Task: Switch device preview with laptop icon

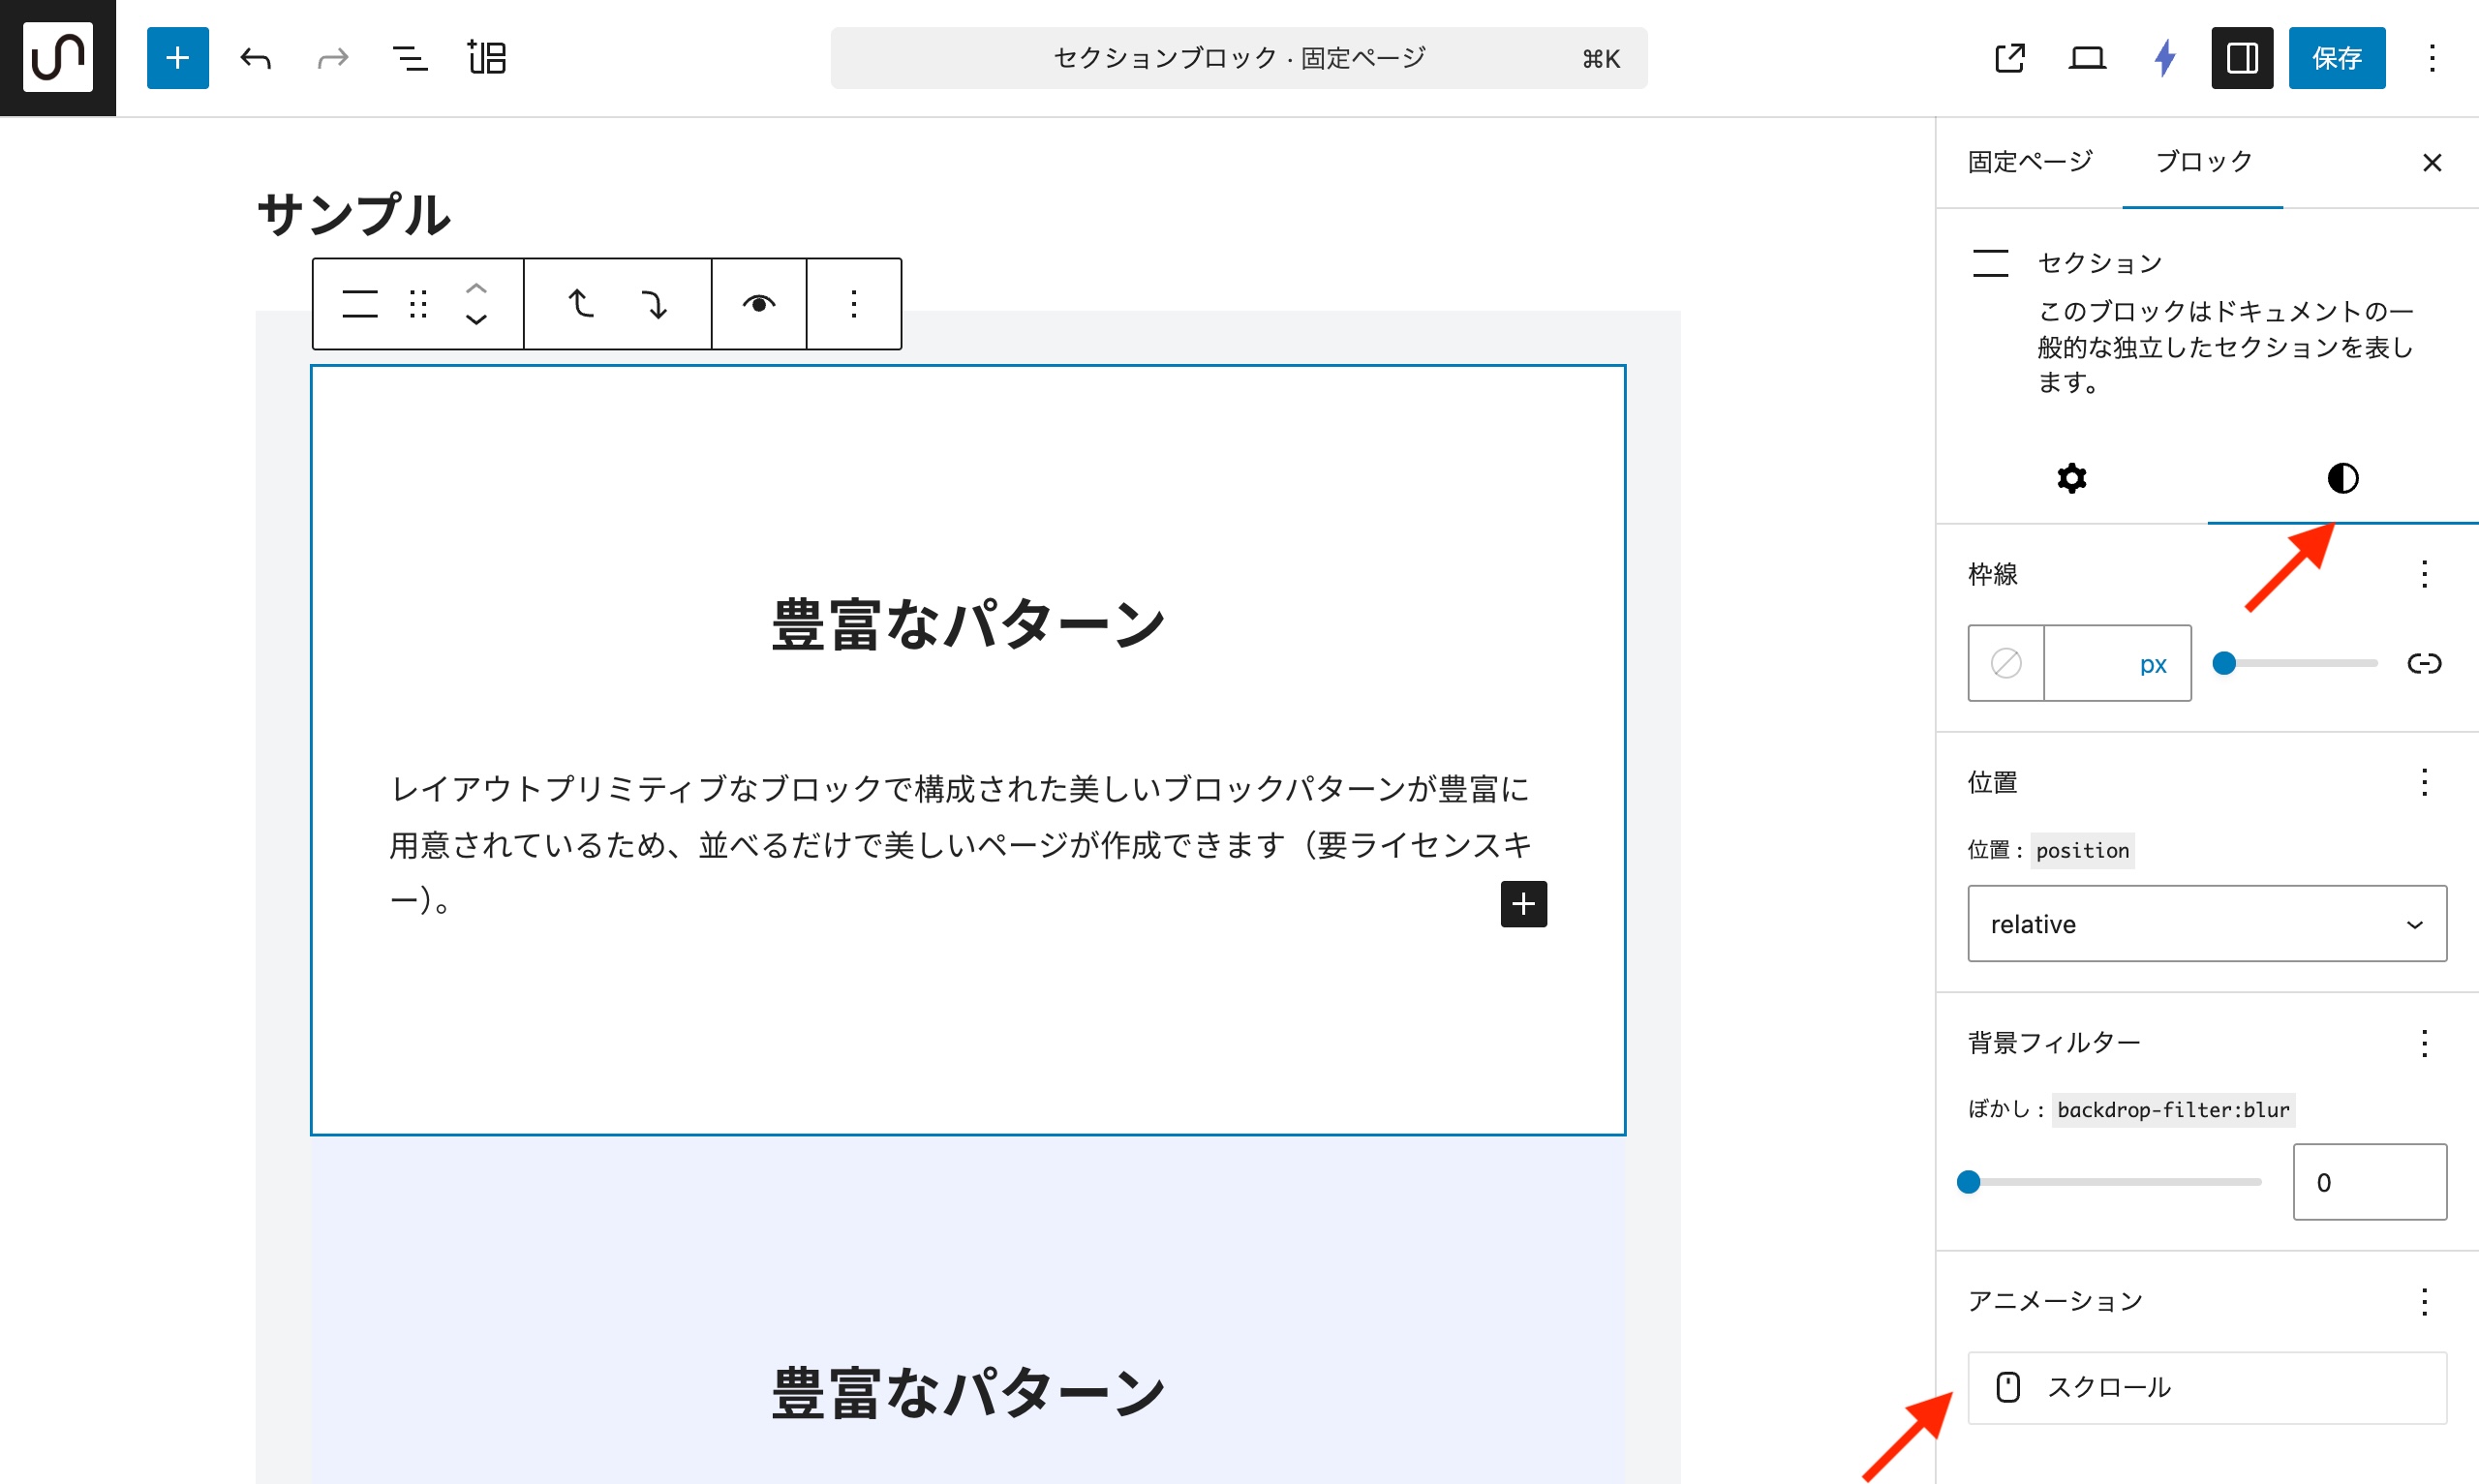Action: tap(2087, 58)
